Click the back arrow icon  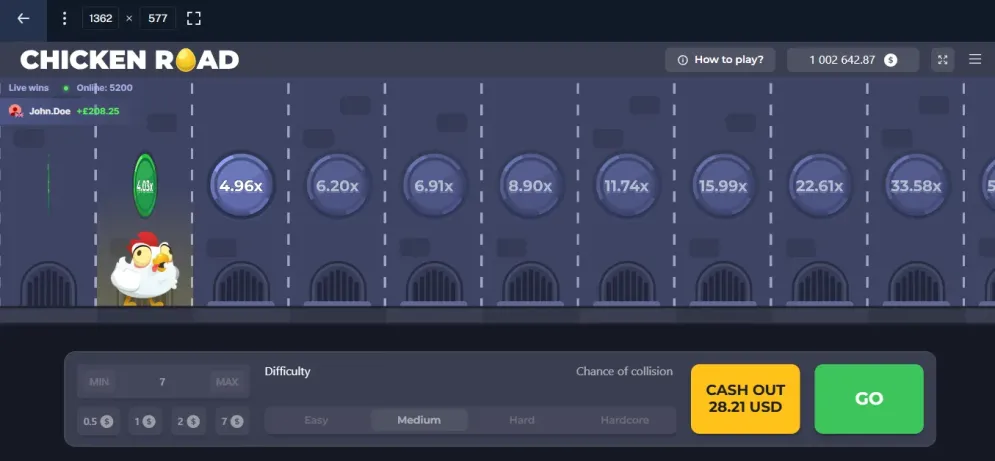coord(24,18)
